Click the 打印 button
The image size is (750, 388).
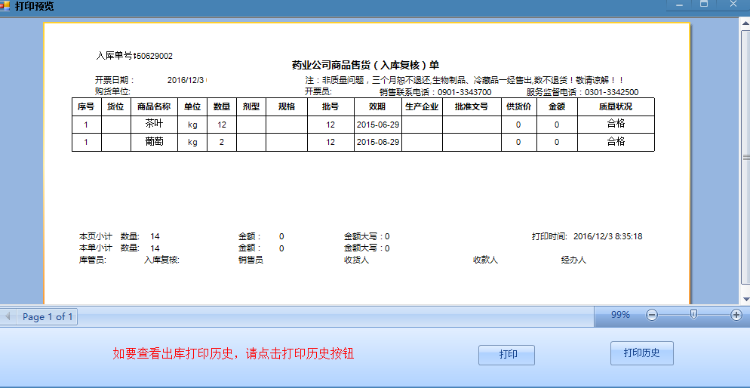pos(506,355)
